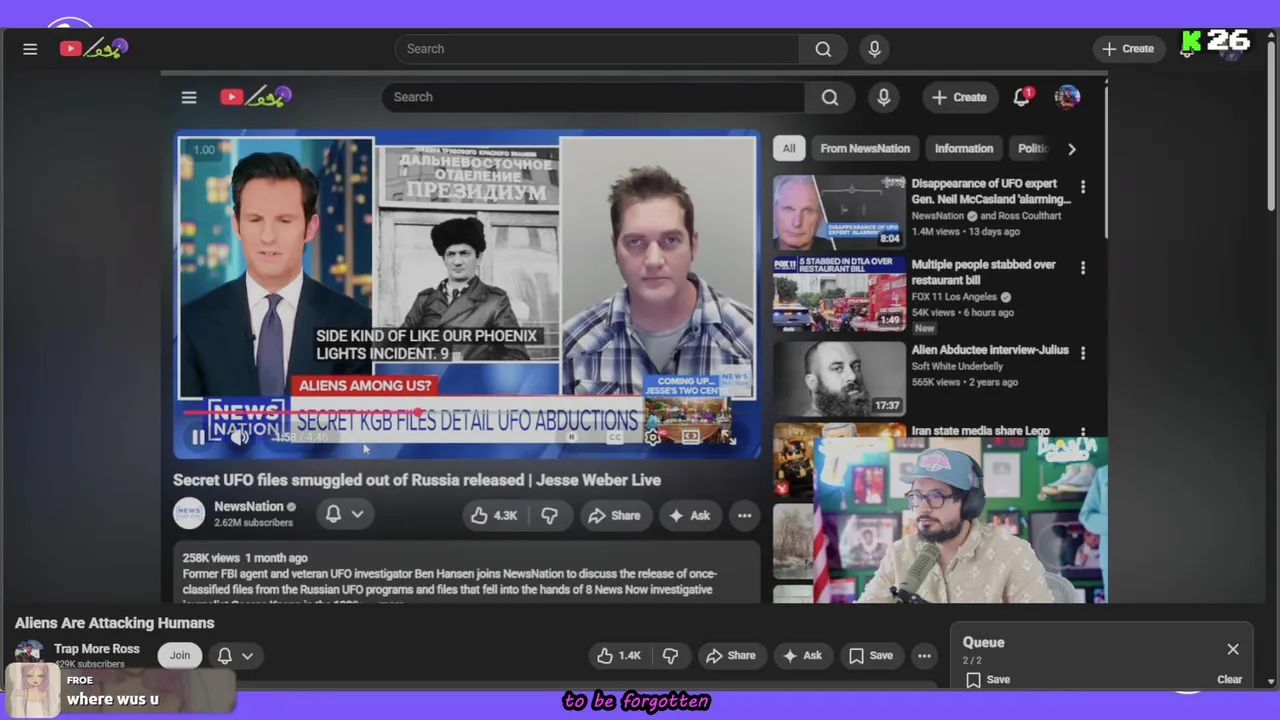
Task: Click the Aliens Are Attacking Humans title
Action: (x=115, y=623)
